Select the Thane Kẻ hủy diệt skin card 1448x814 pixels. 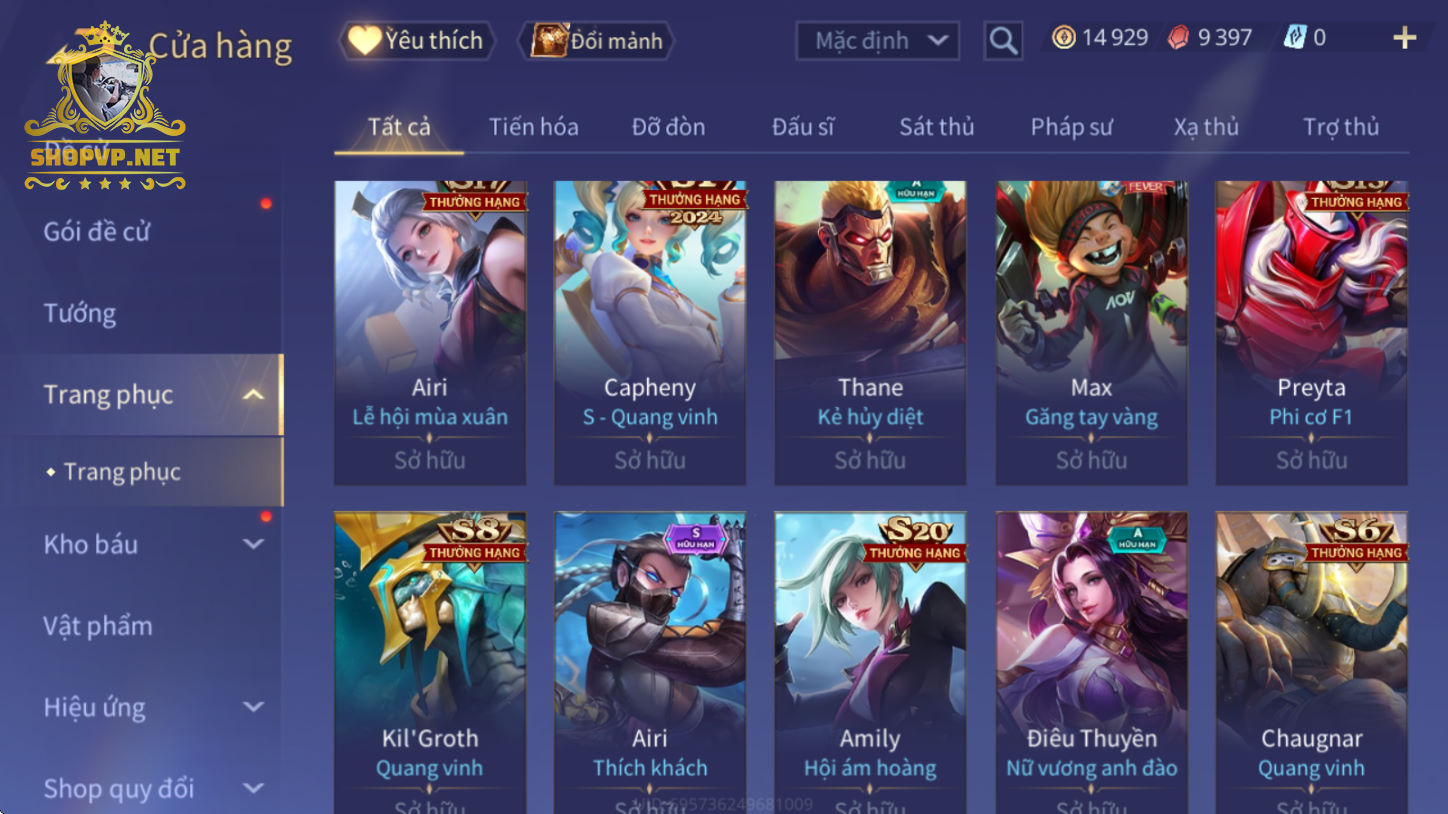870,333
